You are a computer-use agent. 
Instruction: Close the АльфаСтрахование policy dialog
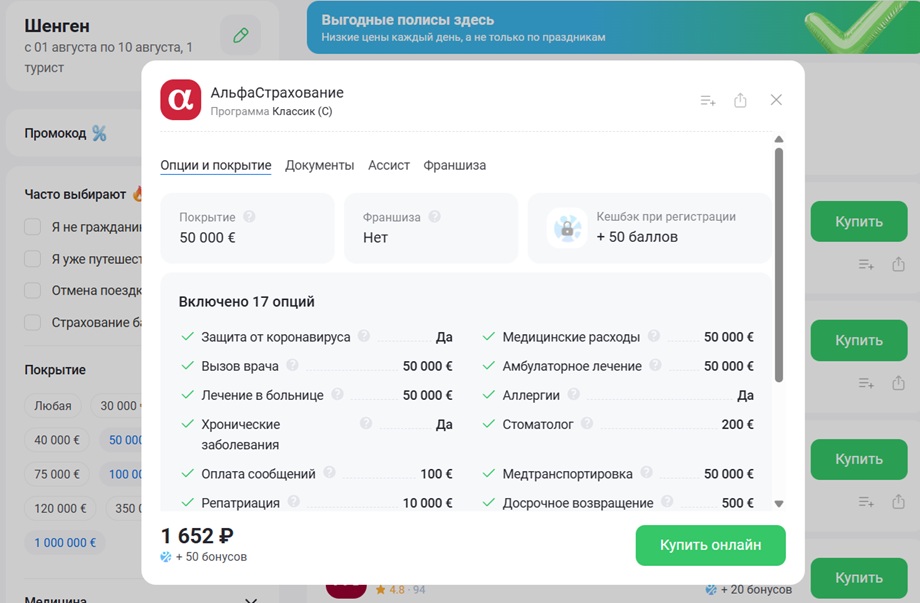point(776,100)
